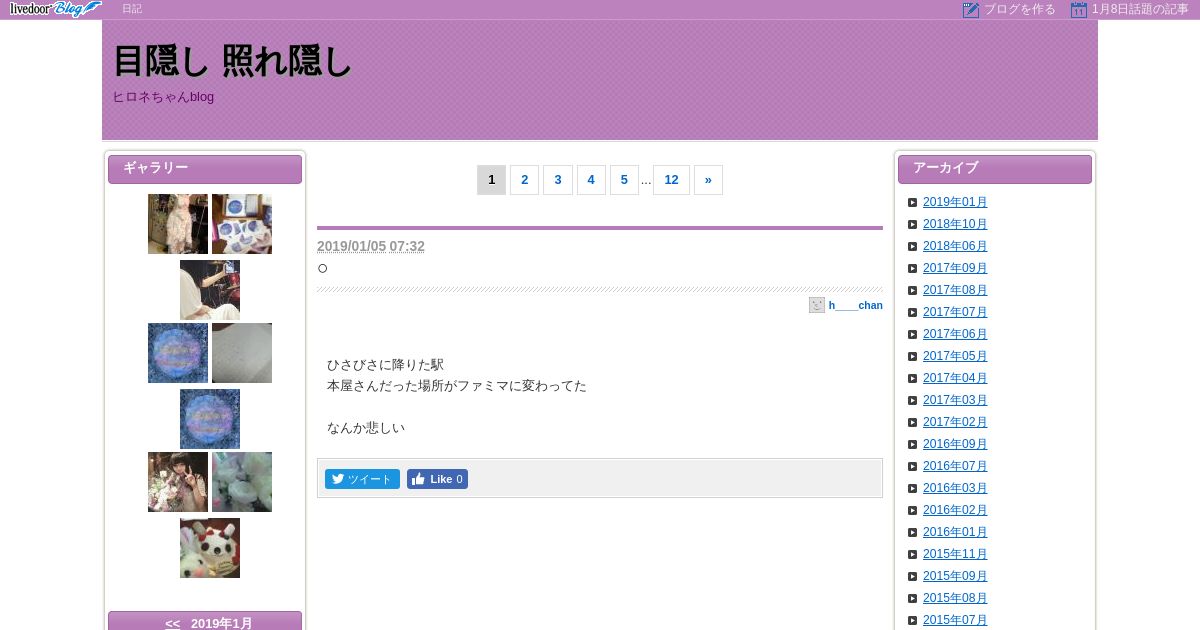The width and height of the screenshot is (1200, 630).
Task: Open the h____chan author link
Action: click(x=855, y=305)
